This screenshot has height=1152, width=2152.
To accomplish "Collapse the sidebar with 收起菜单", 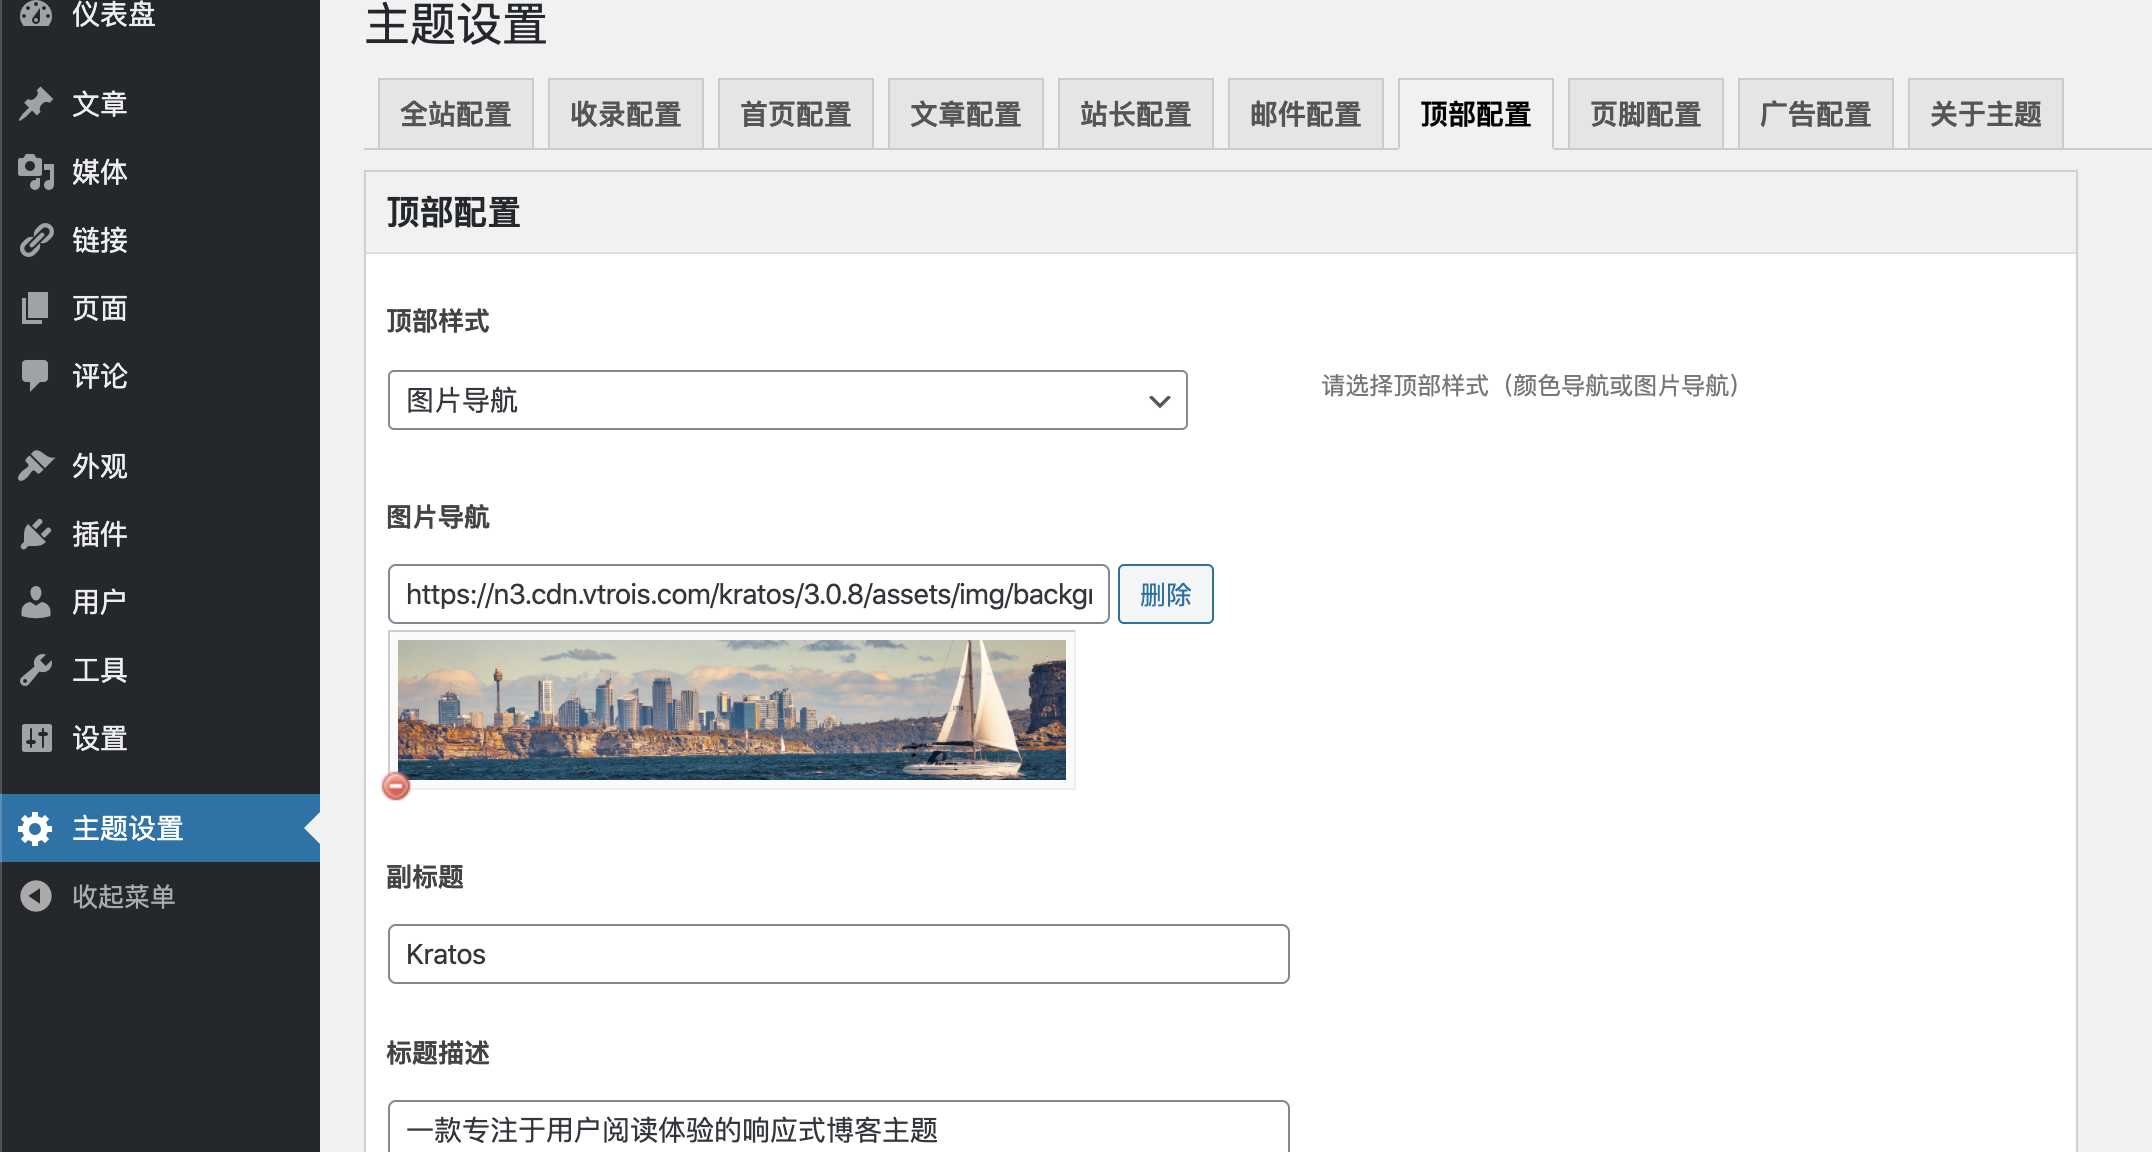I will 37,895.
